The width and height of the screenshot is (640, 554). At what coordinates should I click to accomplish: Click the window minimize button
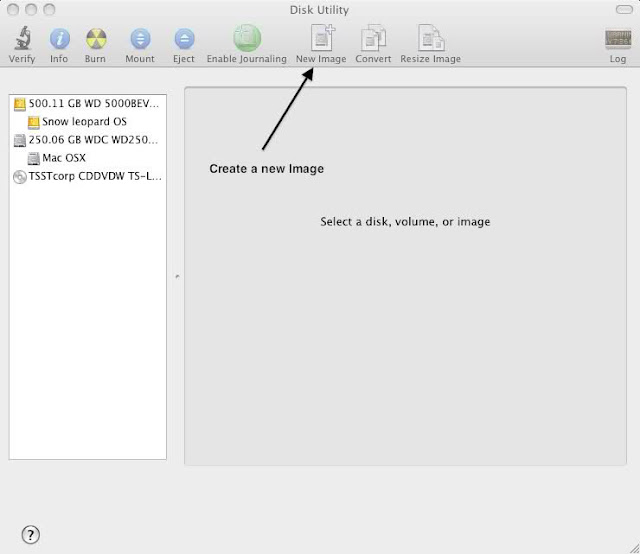[x=31, y=9]
